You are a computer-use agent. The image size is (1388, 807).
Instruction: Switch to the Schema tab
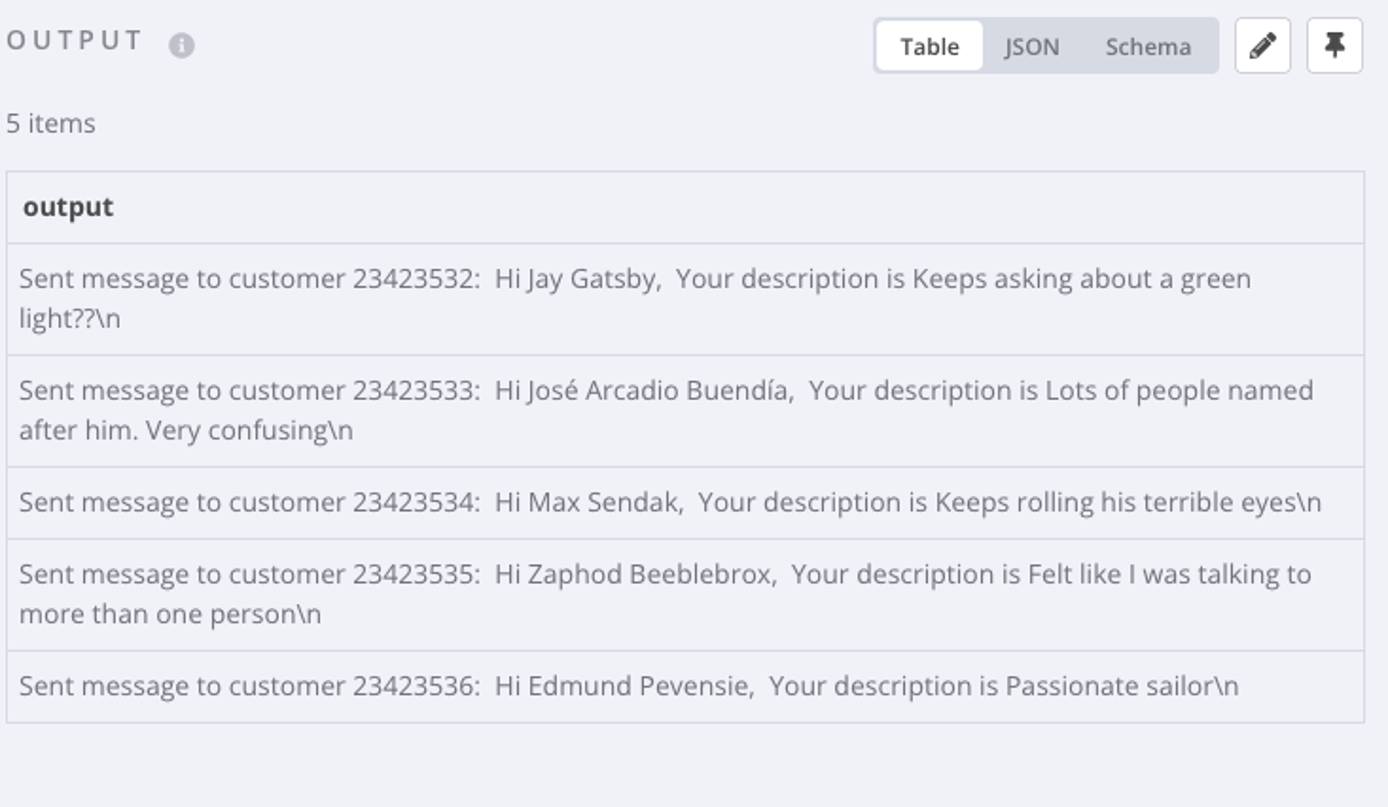[1147, 45]
